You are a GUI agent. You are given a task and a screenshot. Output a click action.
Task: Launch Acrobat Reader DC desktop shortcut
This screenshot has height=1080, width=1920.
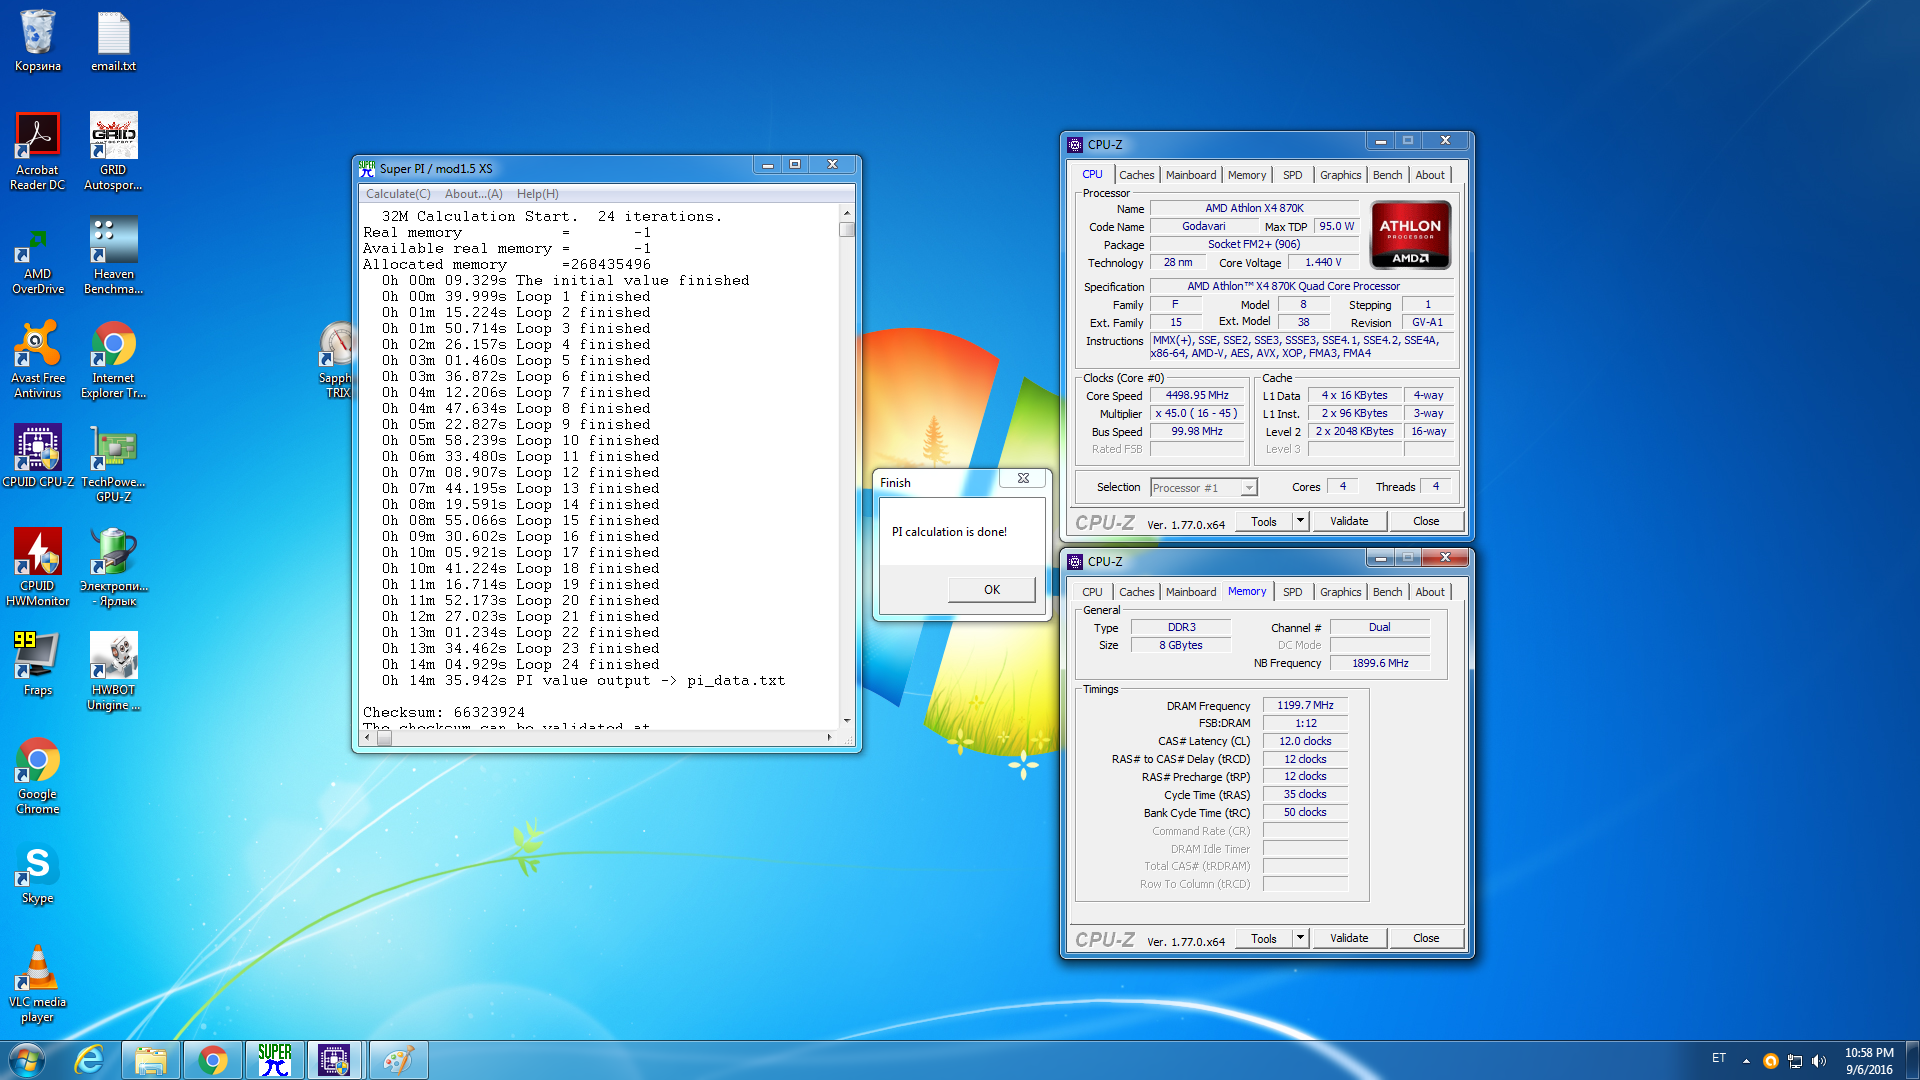38,151
